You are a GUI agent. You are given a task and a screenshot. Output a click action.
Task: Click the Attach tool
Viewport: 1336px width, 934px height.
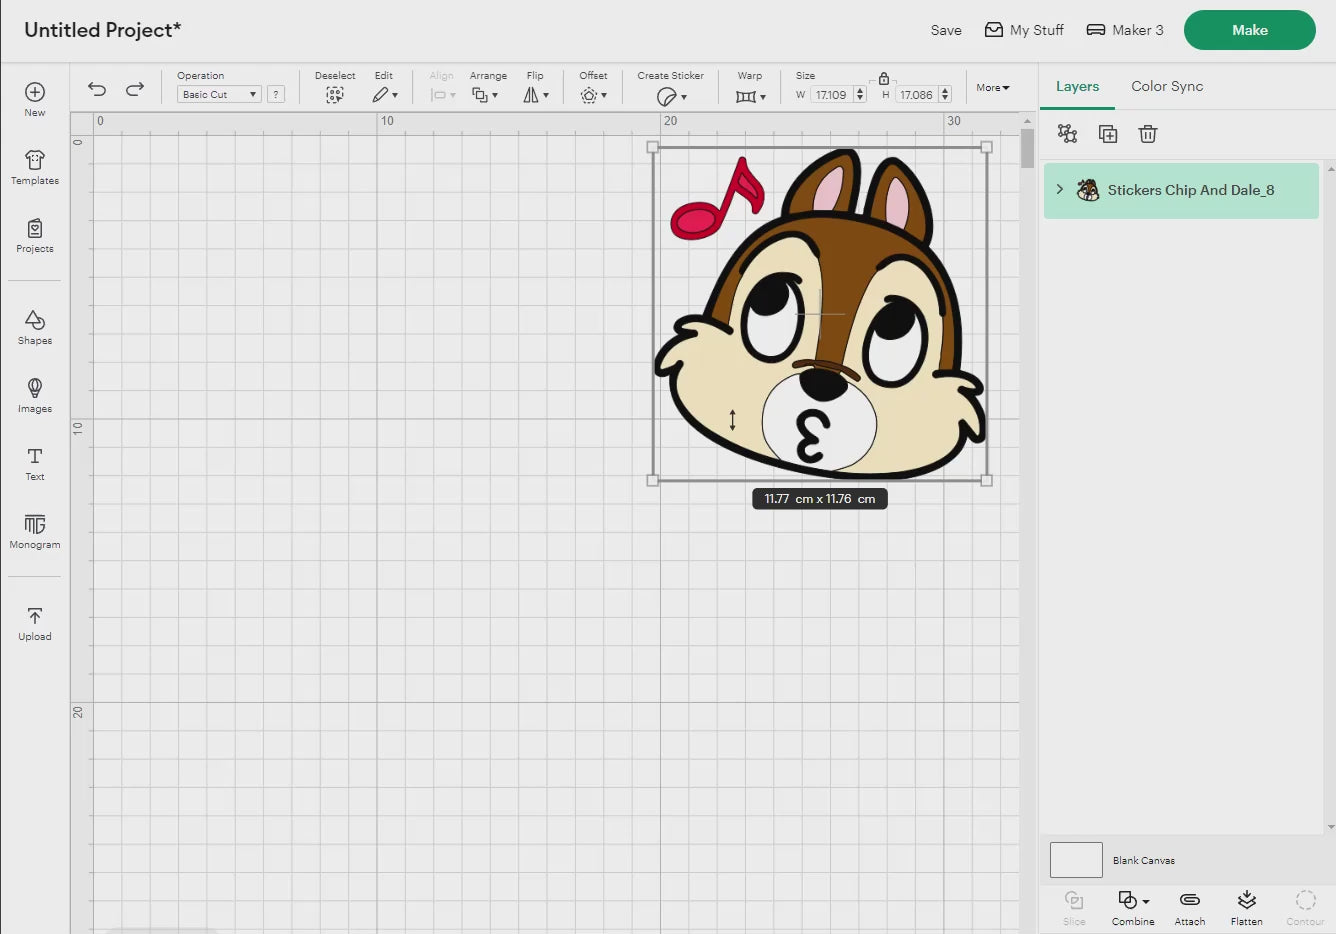[x=1190, y=907]
